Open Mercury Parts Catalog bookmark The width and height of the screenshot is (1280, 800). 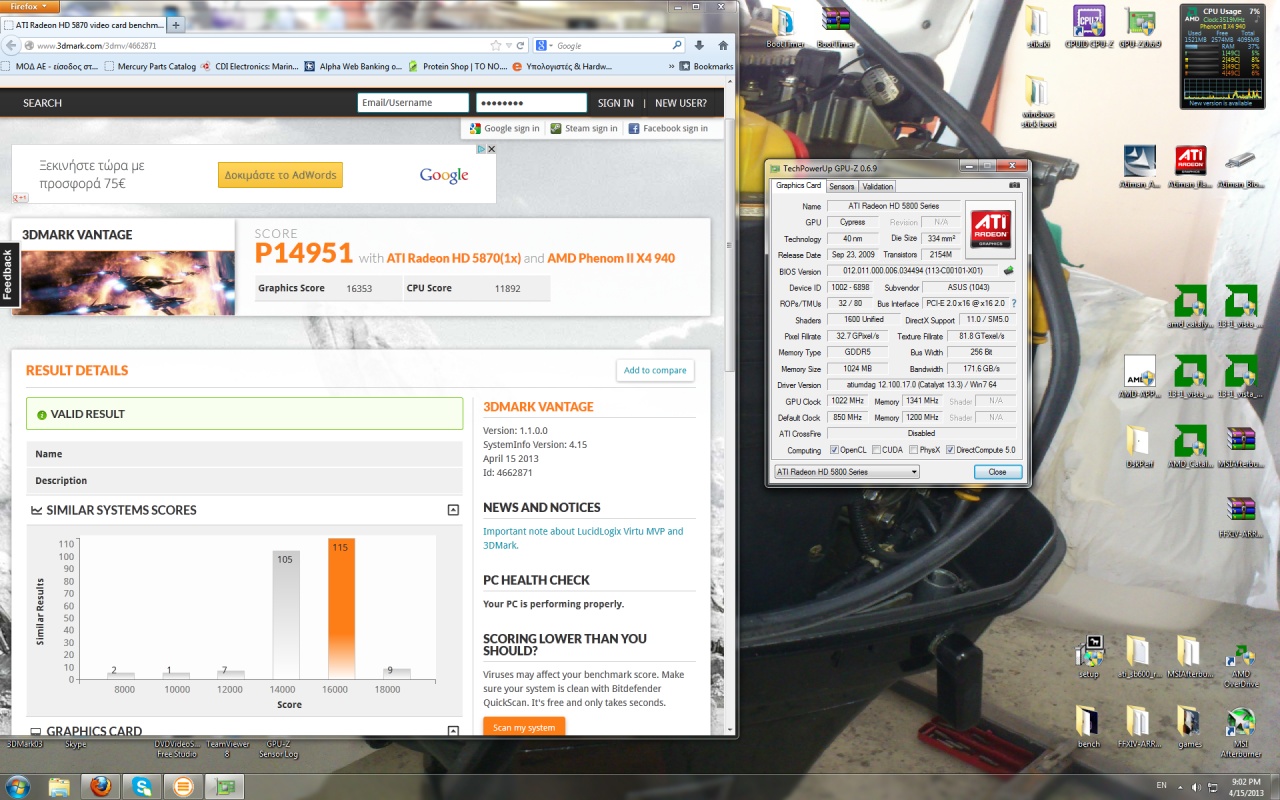click(149, 66)
